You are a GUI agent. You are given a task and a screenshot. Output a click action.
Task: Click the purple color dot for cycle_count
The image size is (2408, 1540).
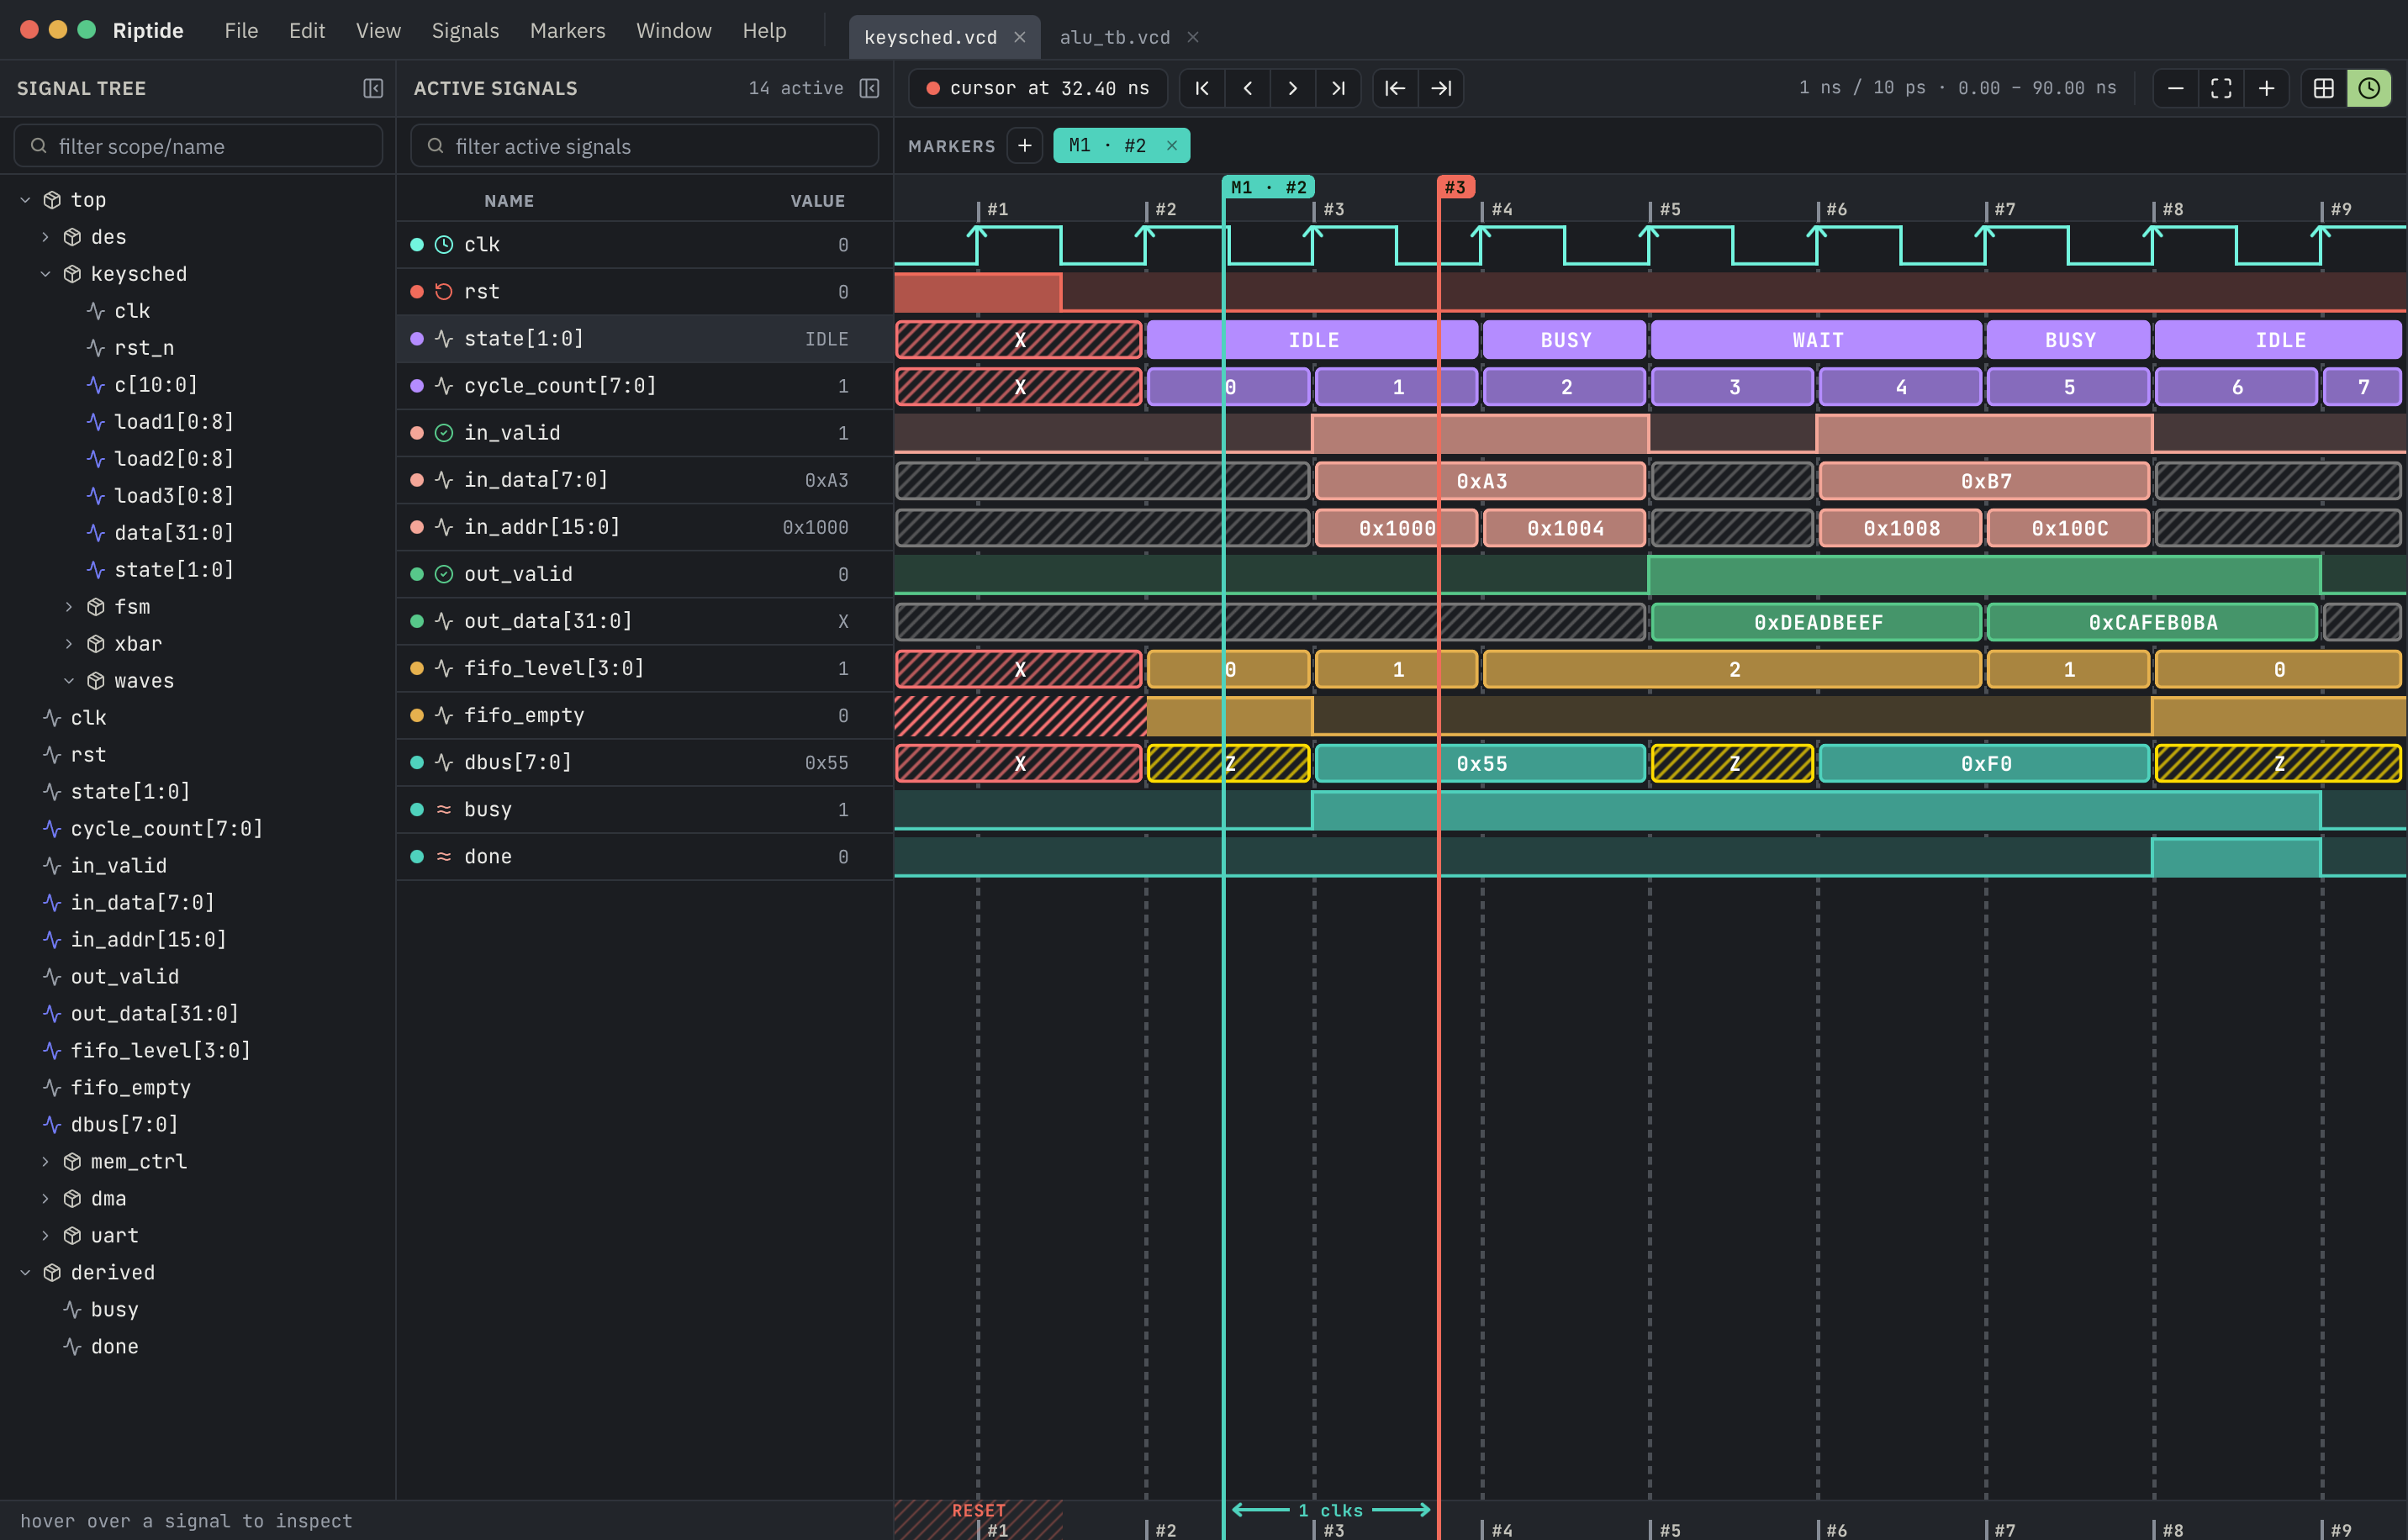(417, 386)
